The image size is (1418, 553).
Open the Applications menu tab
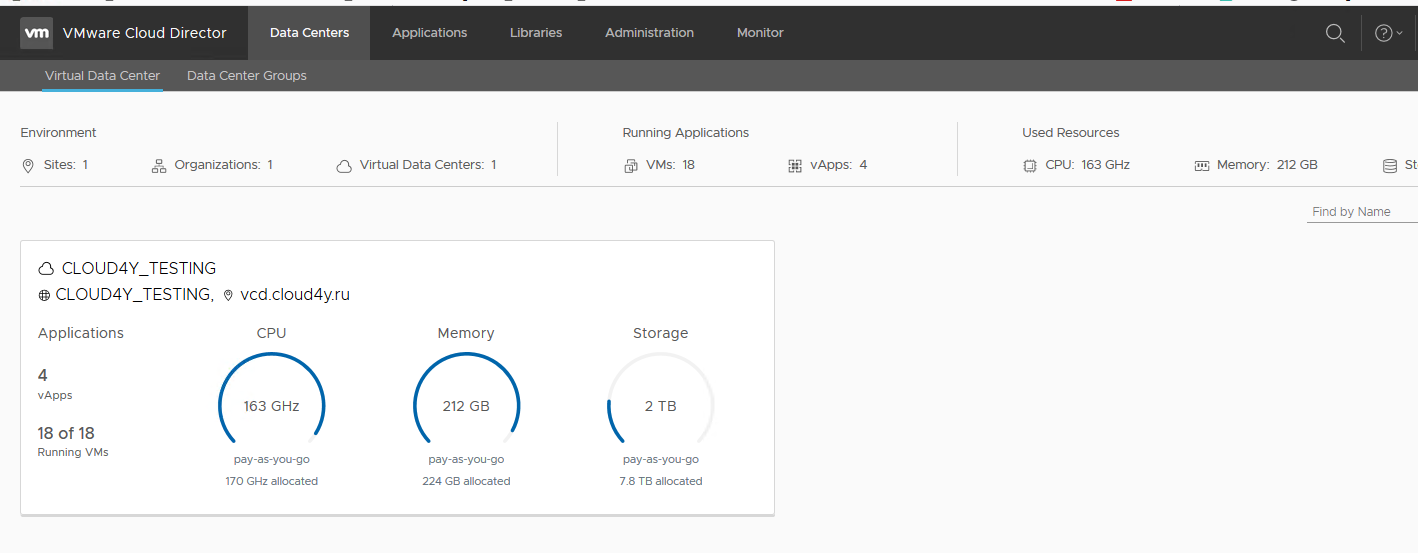click(x=430, y=33)
